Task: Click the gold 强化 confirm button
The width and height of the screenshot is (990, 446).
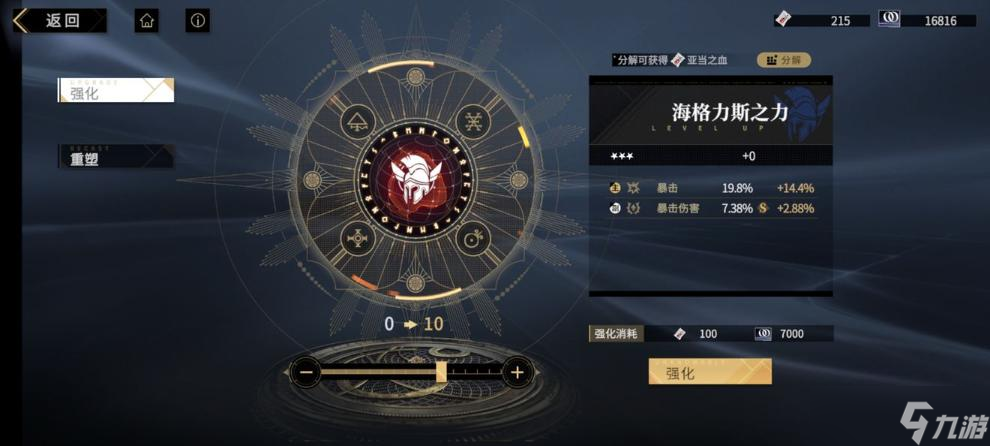Action: [710, 371]
